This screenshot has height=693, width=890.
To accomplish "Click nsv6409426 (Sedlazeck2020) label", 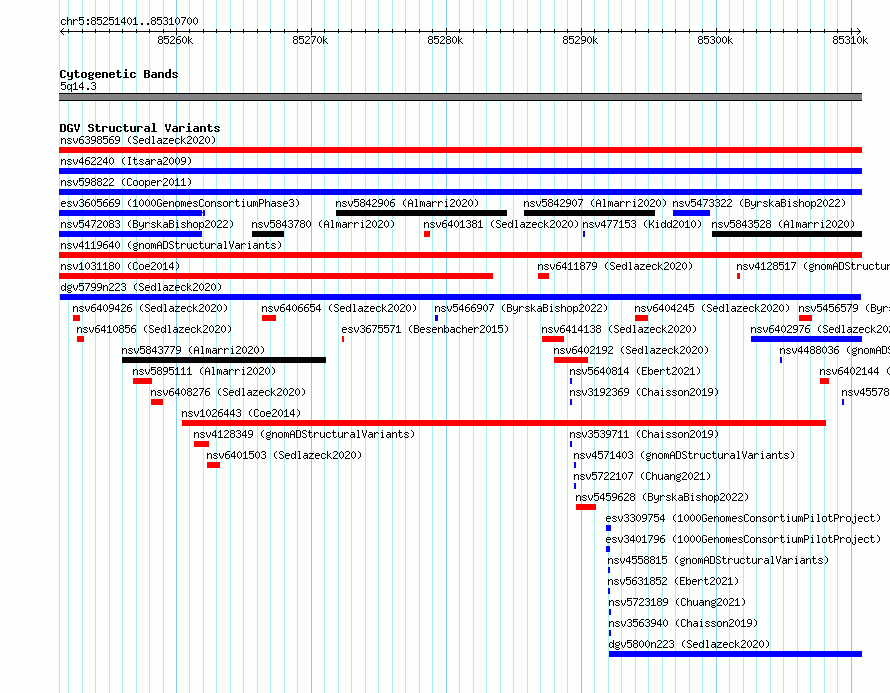I will [x=150, y=308].
